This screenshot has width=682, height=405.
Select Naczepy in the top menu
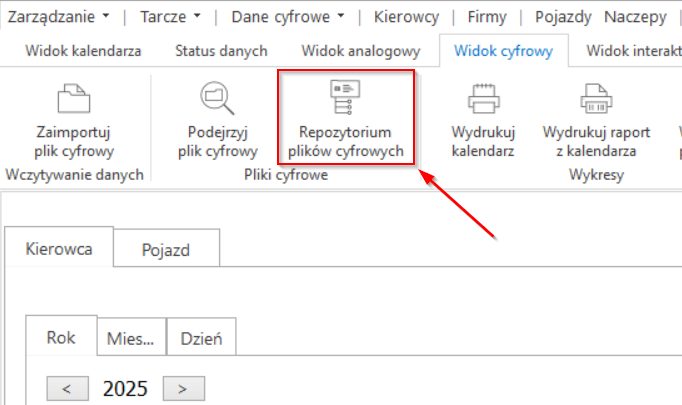point(635,17)
